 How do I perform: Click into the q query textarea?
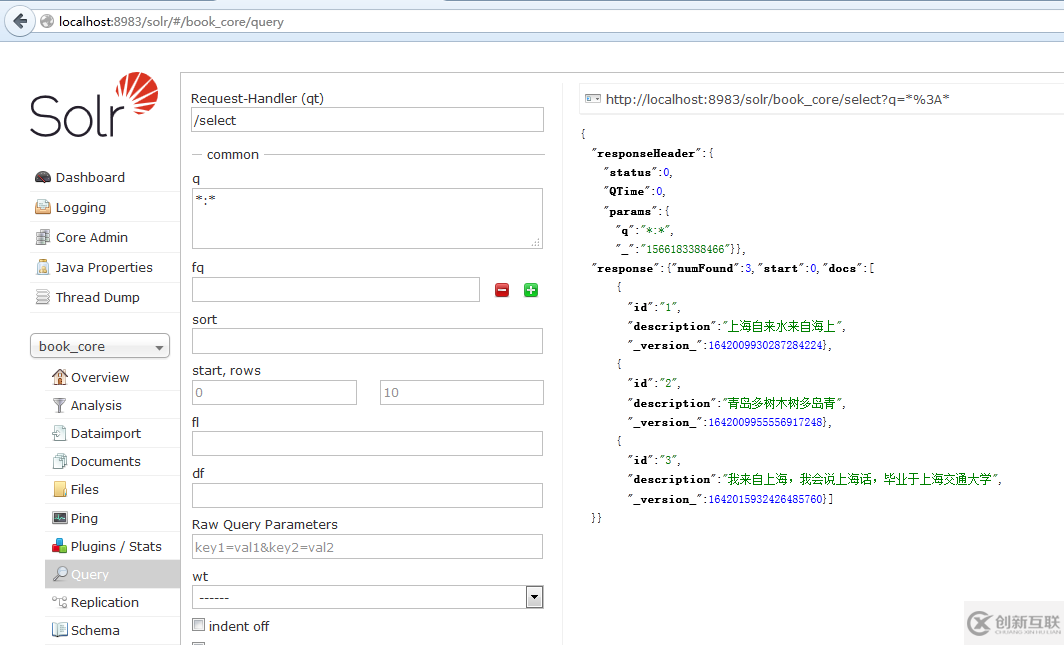click(367, 218)
